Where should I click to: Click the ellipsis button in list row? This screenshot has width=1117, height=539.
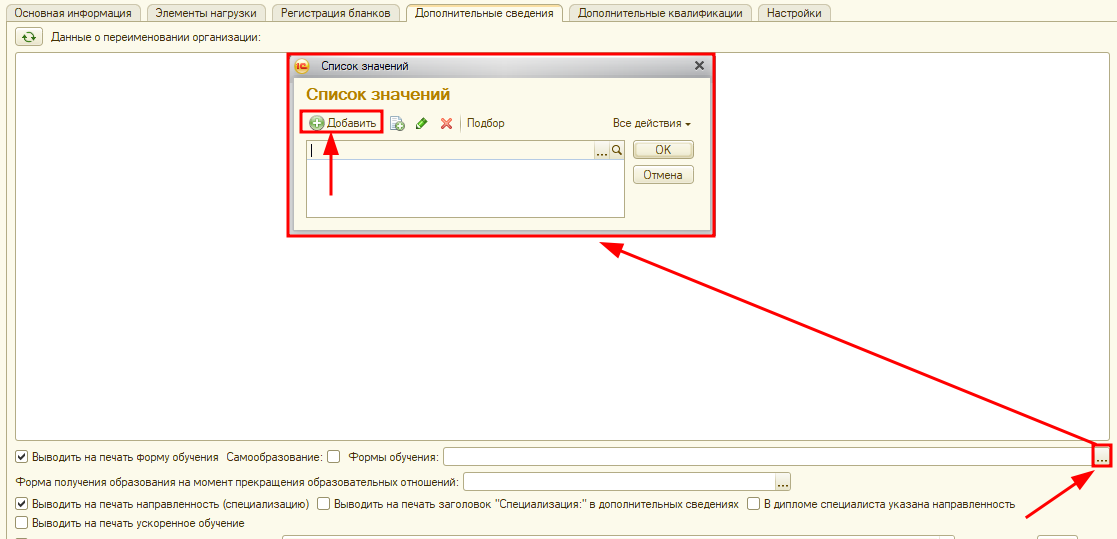tap(602, 151)
